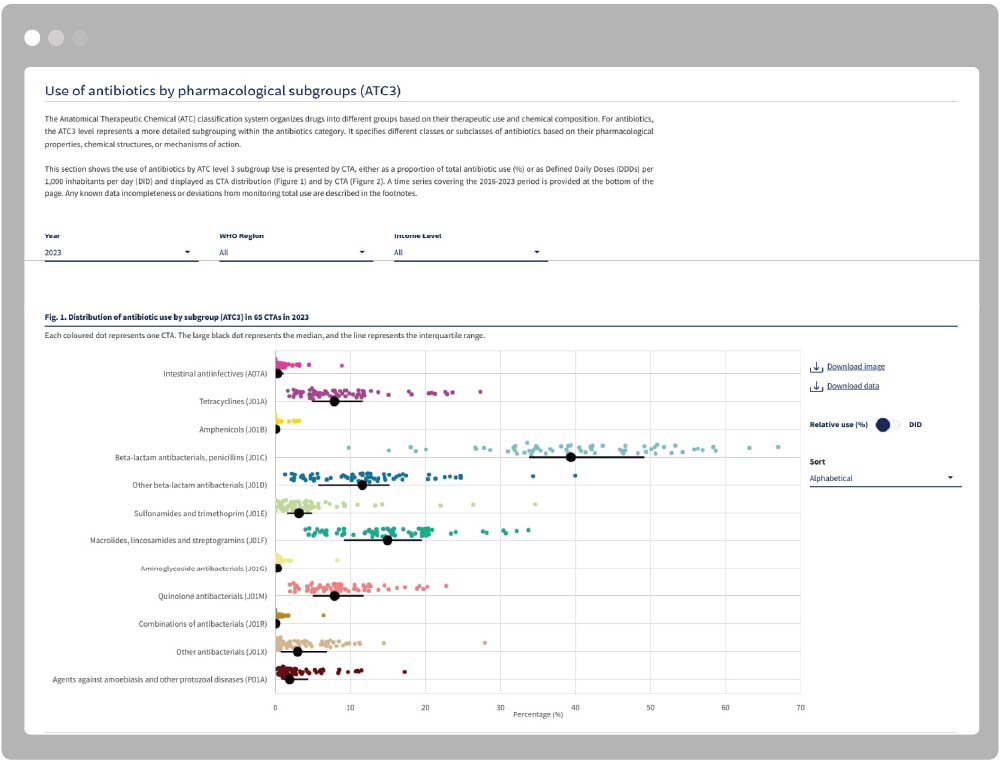Open the Year dropdown showing 2023
1000x760 pixels.
pos(120,253)
